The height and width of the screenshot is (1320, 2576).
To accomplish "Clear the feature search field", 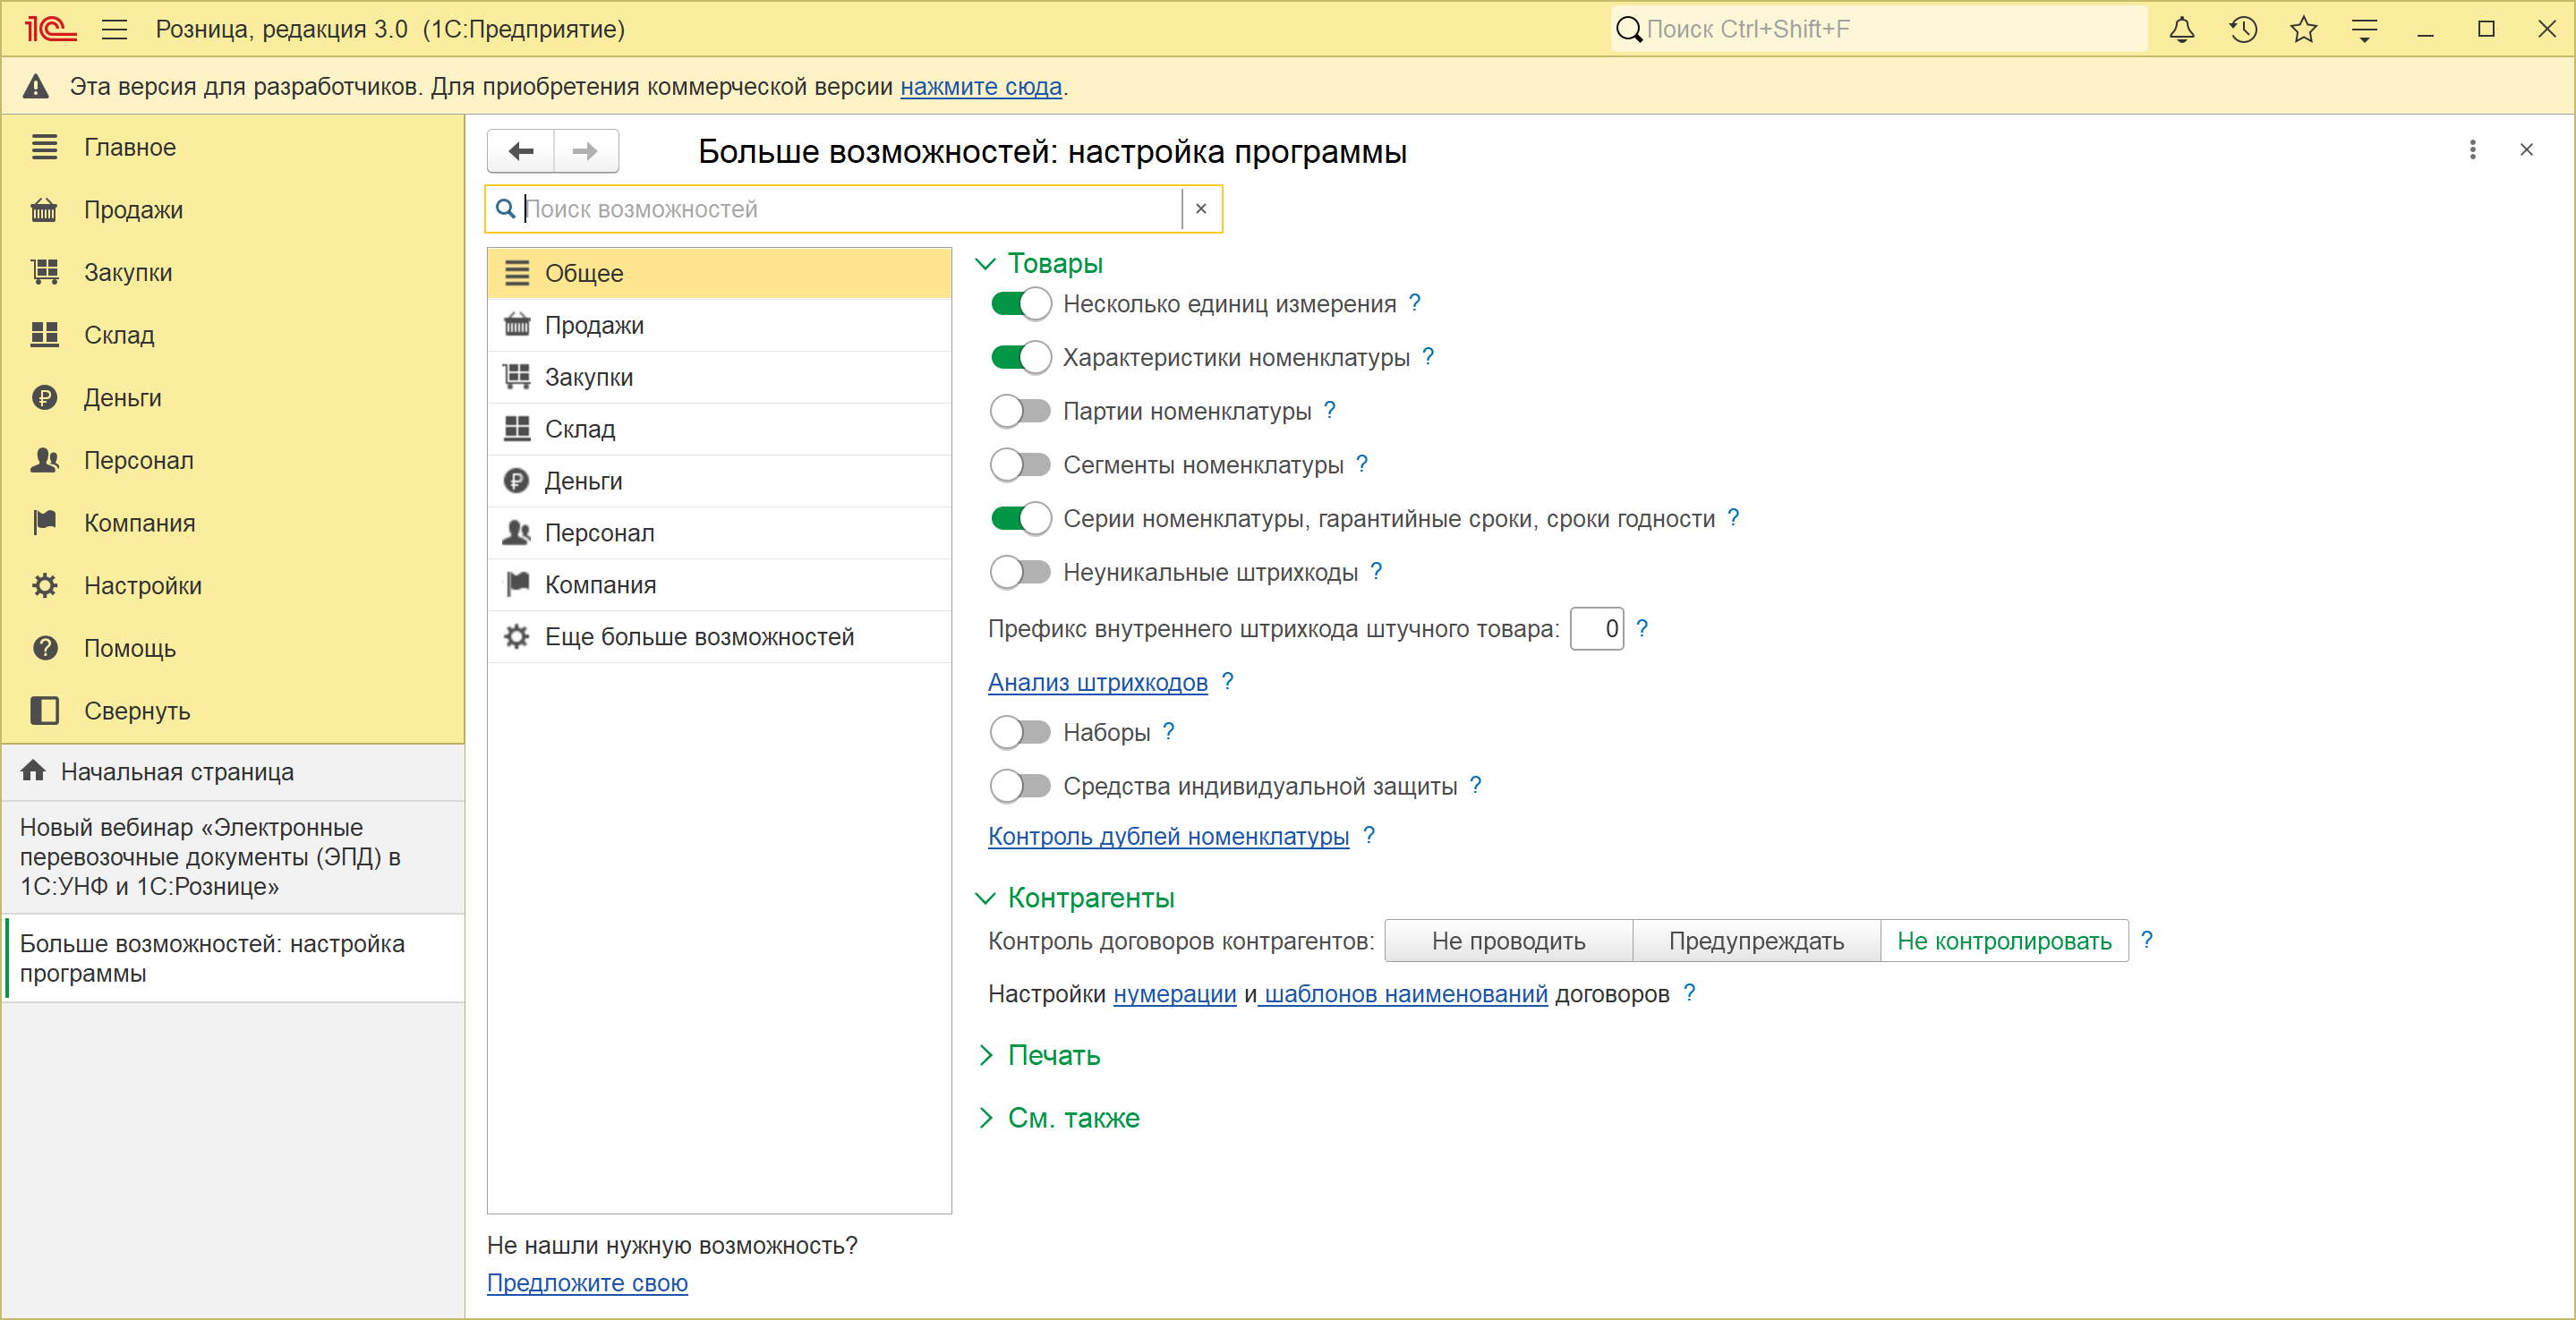I will pyautogui.click(x=1201, y=209).
